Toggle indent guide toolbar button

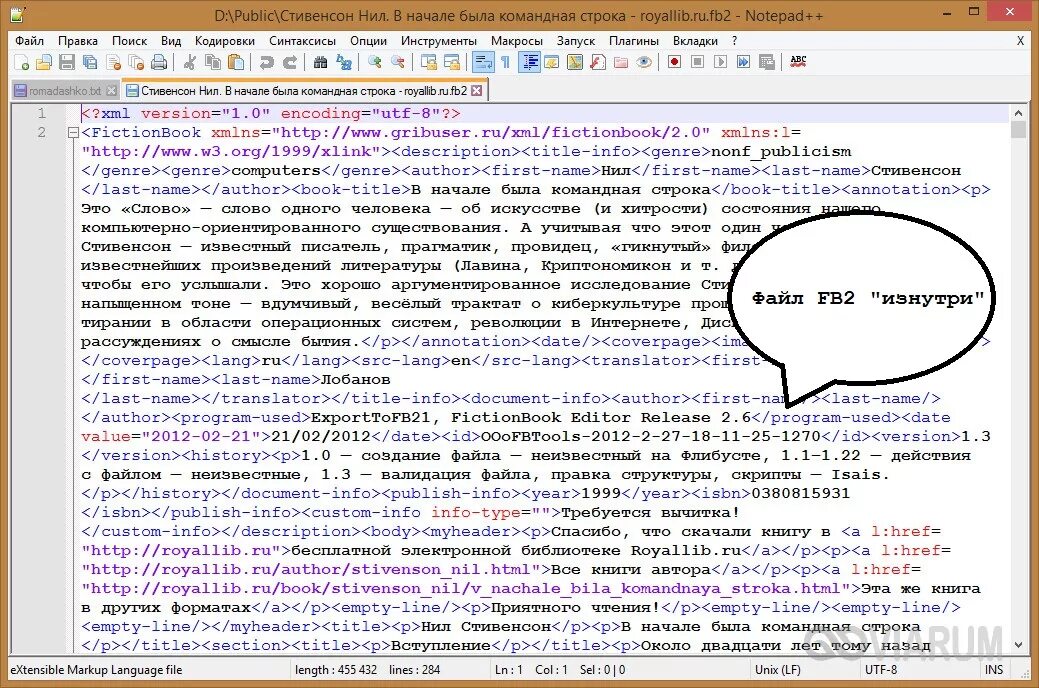coord(529,62)
